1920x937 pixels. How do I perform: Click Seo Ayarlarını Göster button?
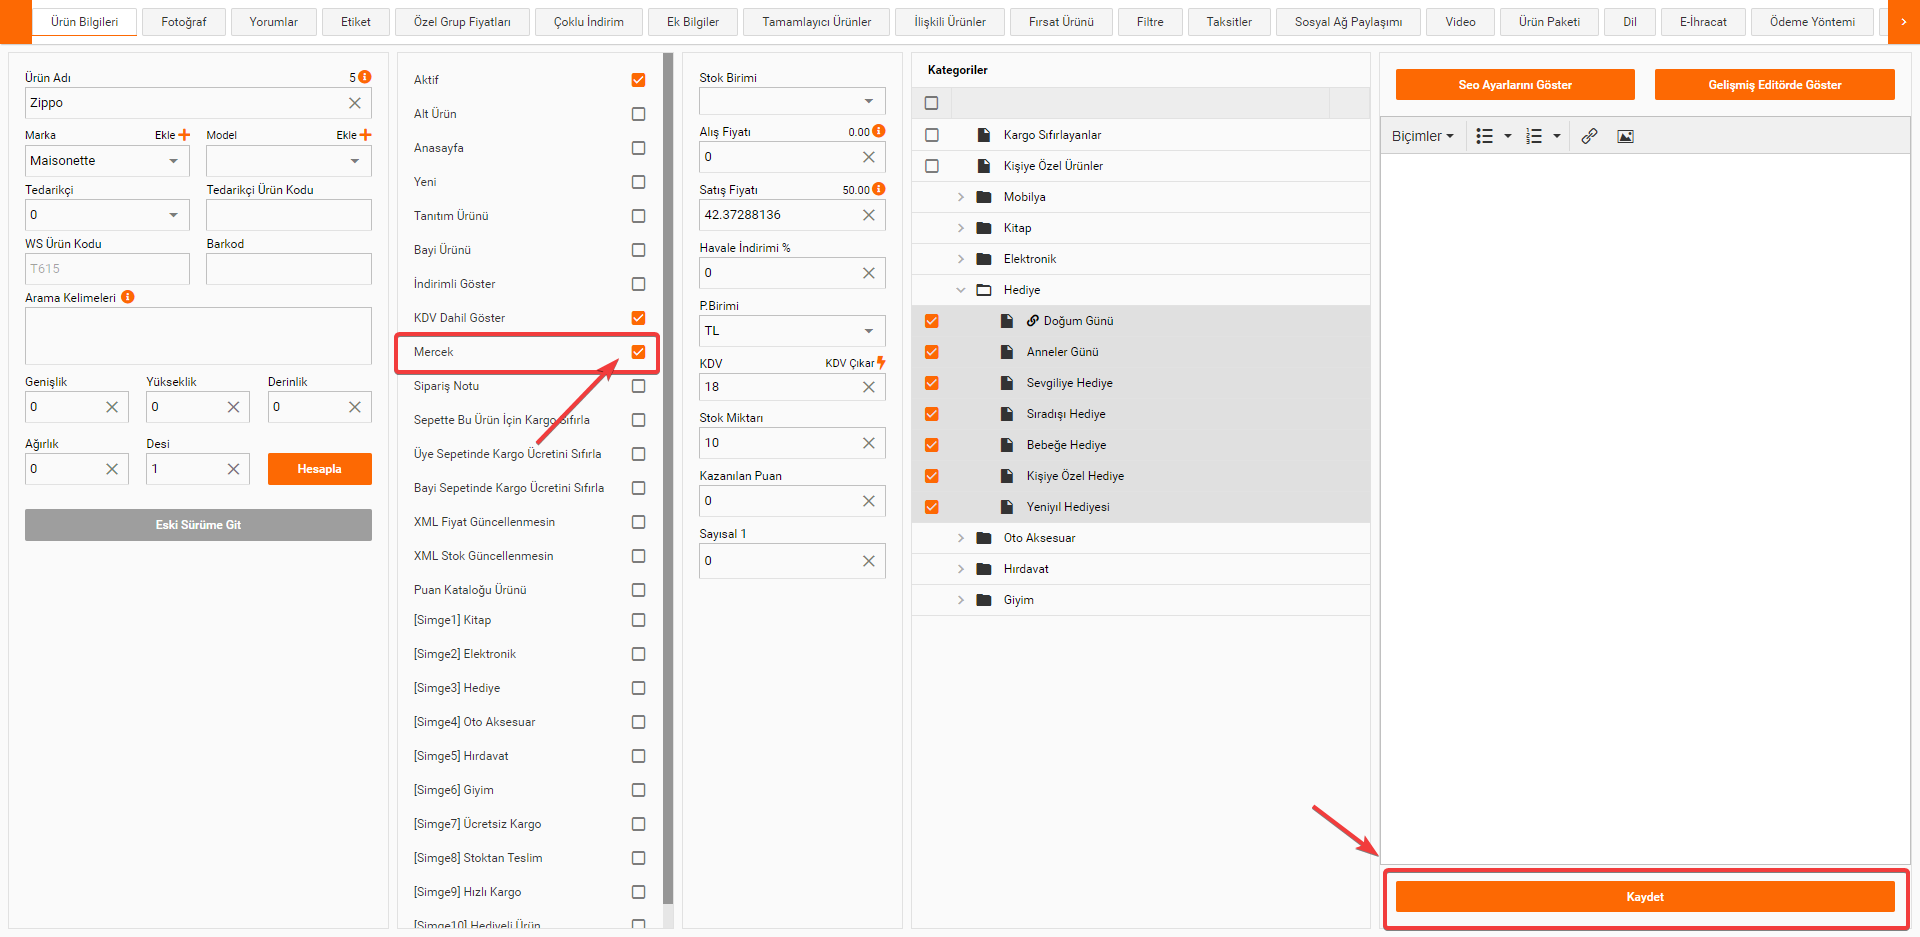pyautogui.click(x=1515, y=85)
